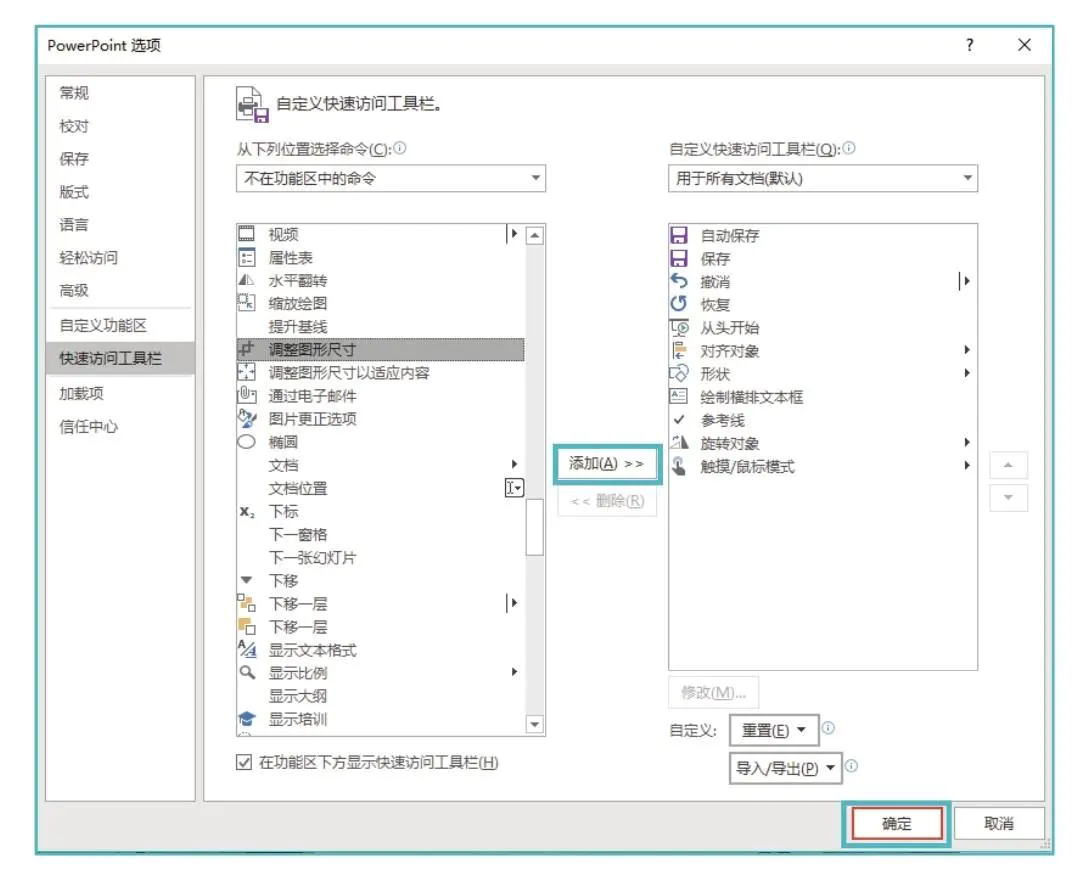Click the << 删除(R) button
The width and height of the screenshot is (1092, 889).
click(607, 501)
